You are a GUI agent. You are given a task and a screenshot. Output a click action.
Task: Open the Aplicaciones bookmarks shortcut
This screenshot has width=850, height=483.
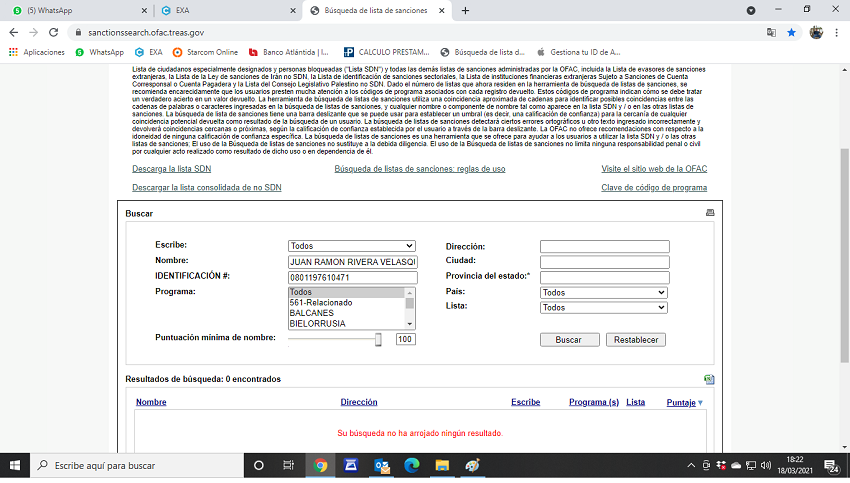(37, 52)
